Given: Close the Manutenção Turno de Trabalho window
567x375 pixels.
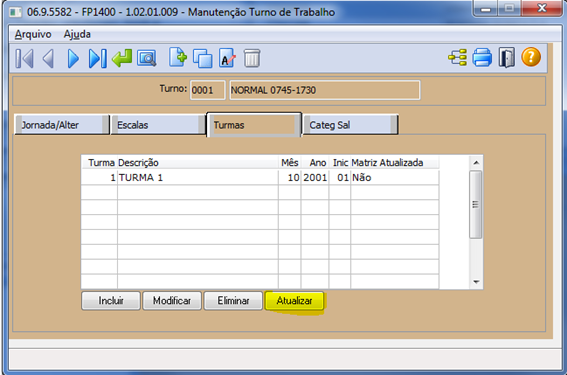Looking at the screenshot, I should (x=542, y=8).
